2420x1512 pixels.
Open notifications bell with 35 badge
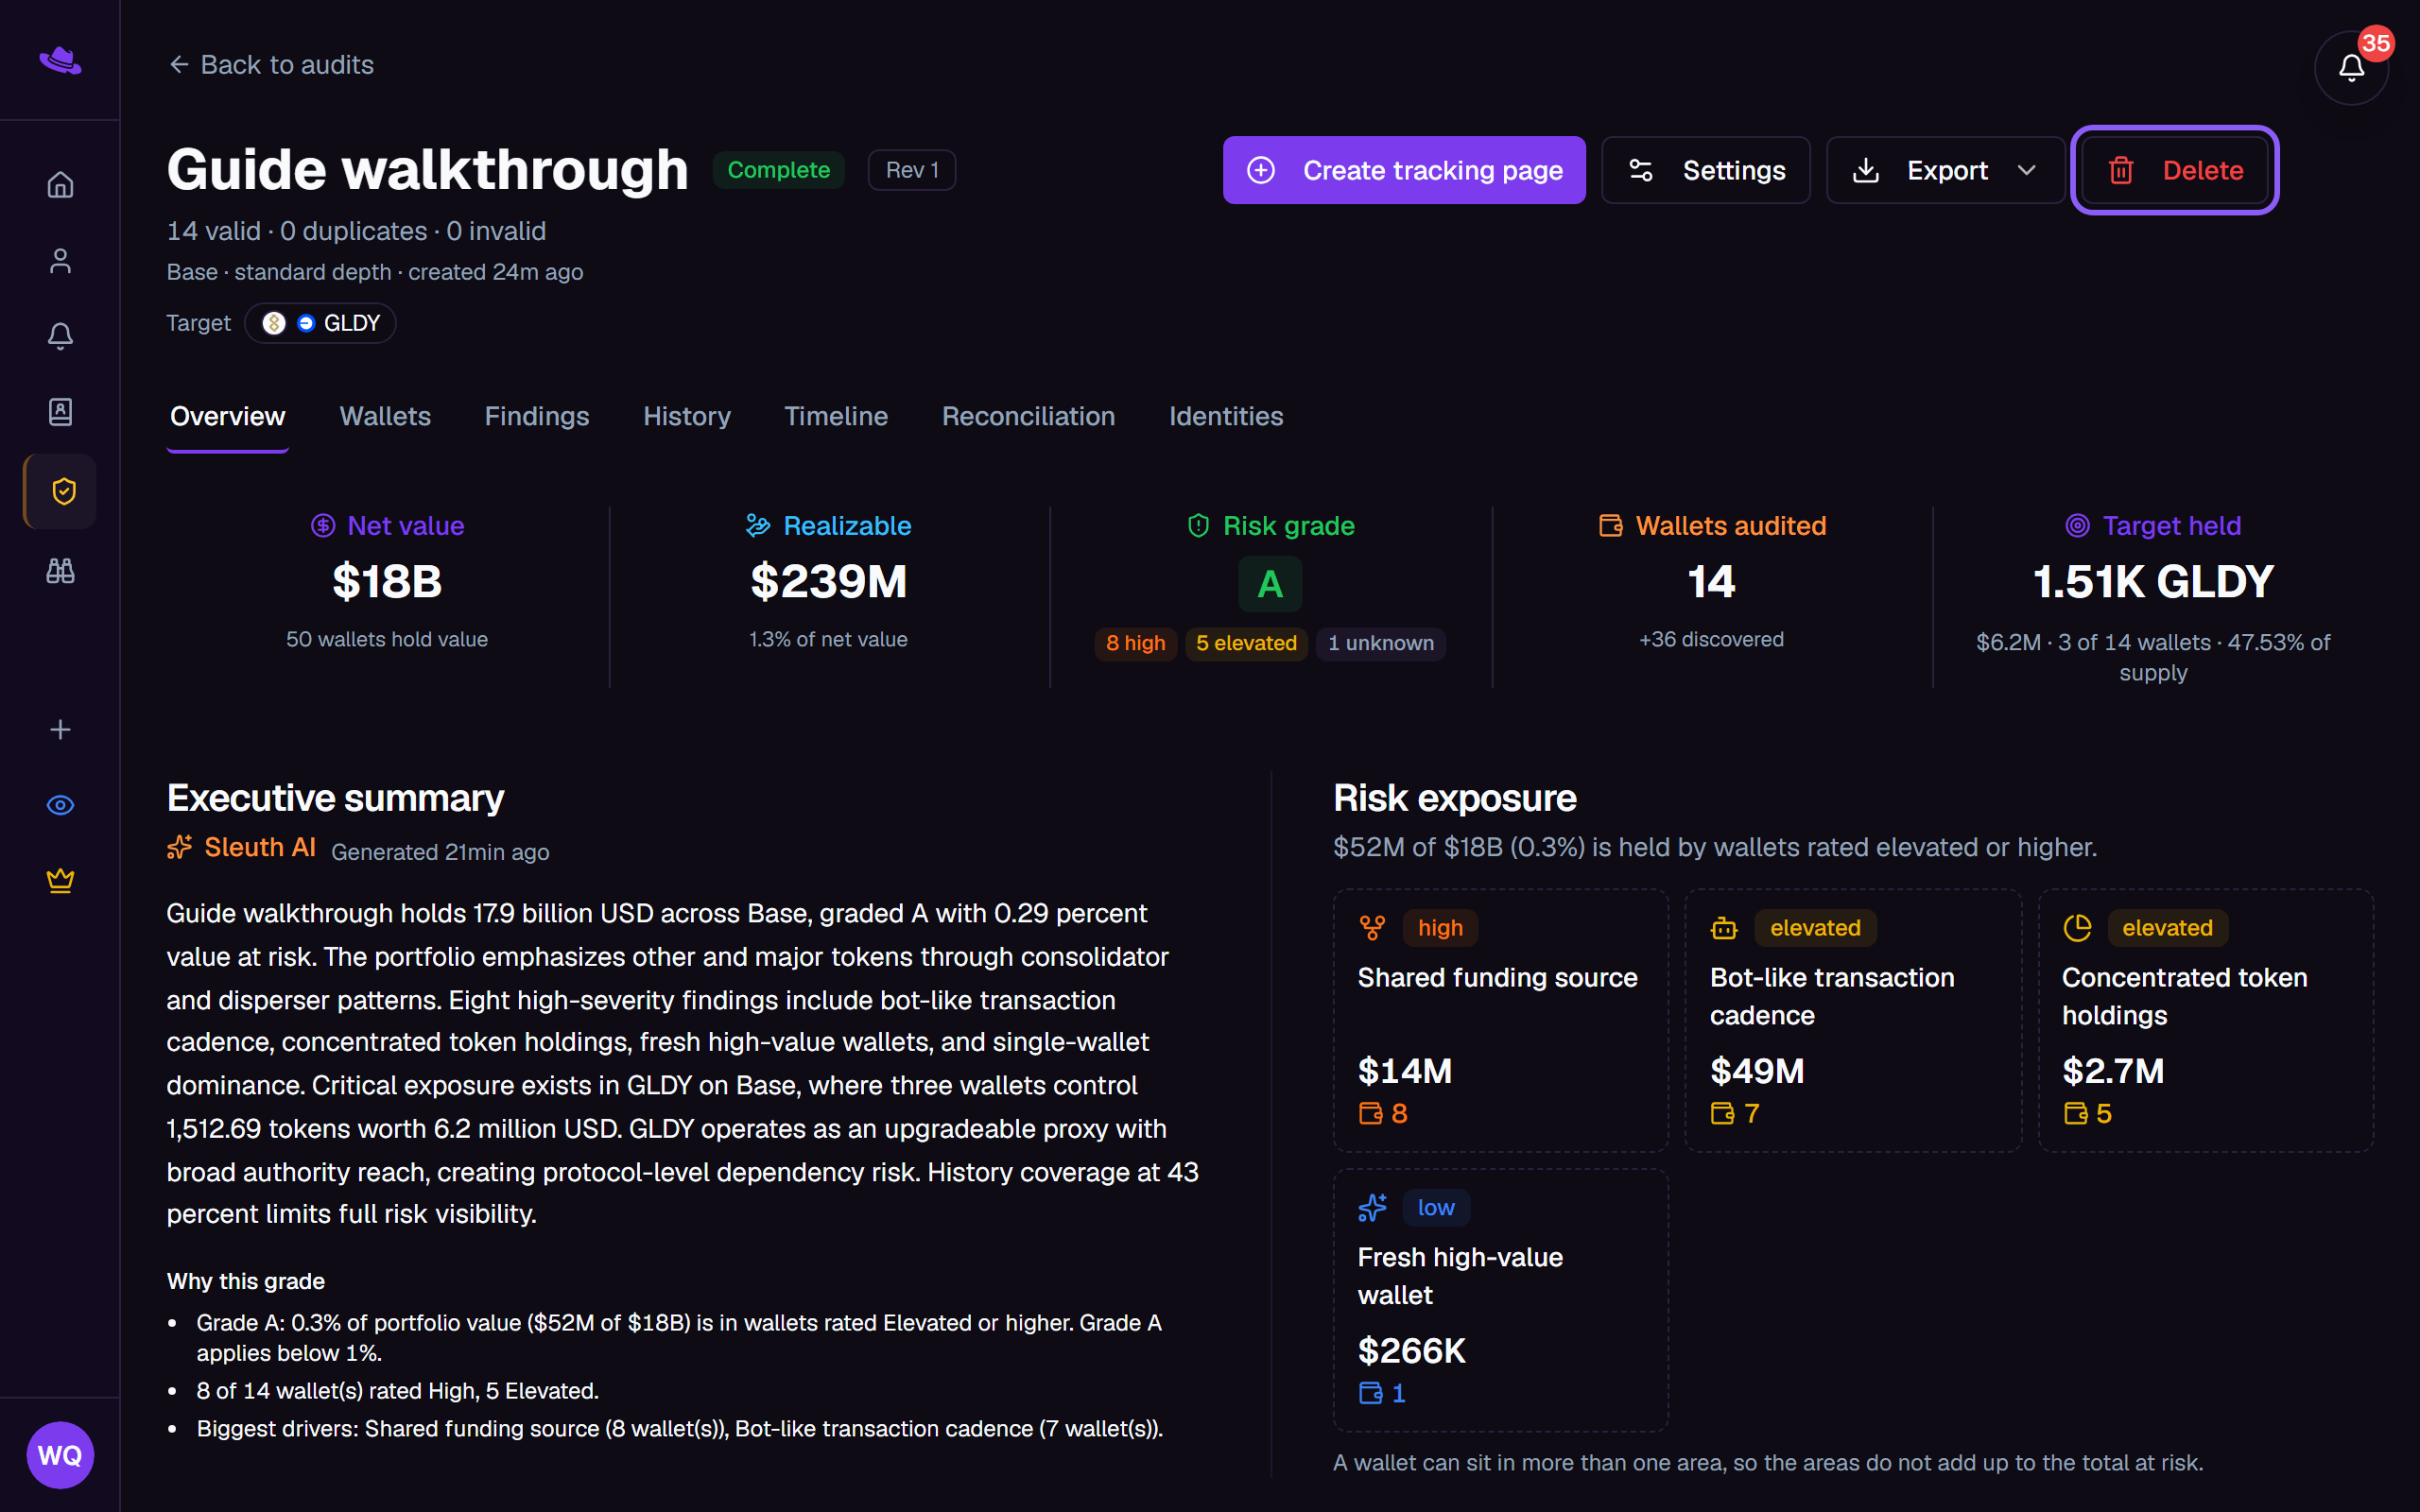2351,67
